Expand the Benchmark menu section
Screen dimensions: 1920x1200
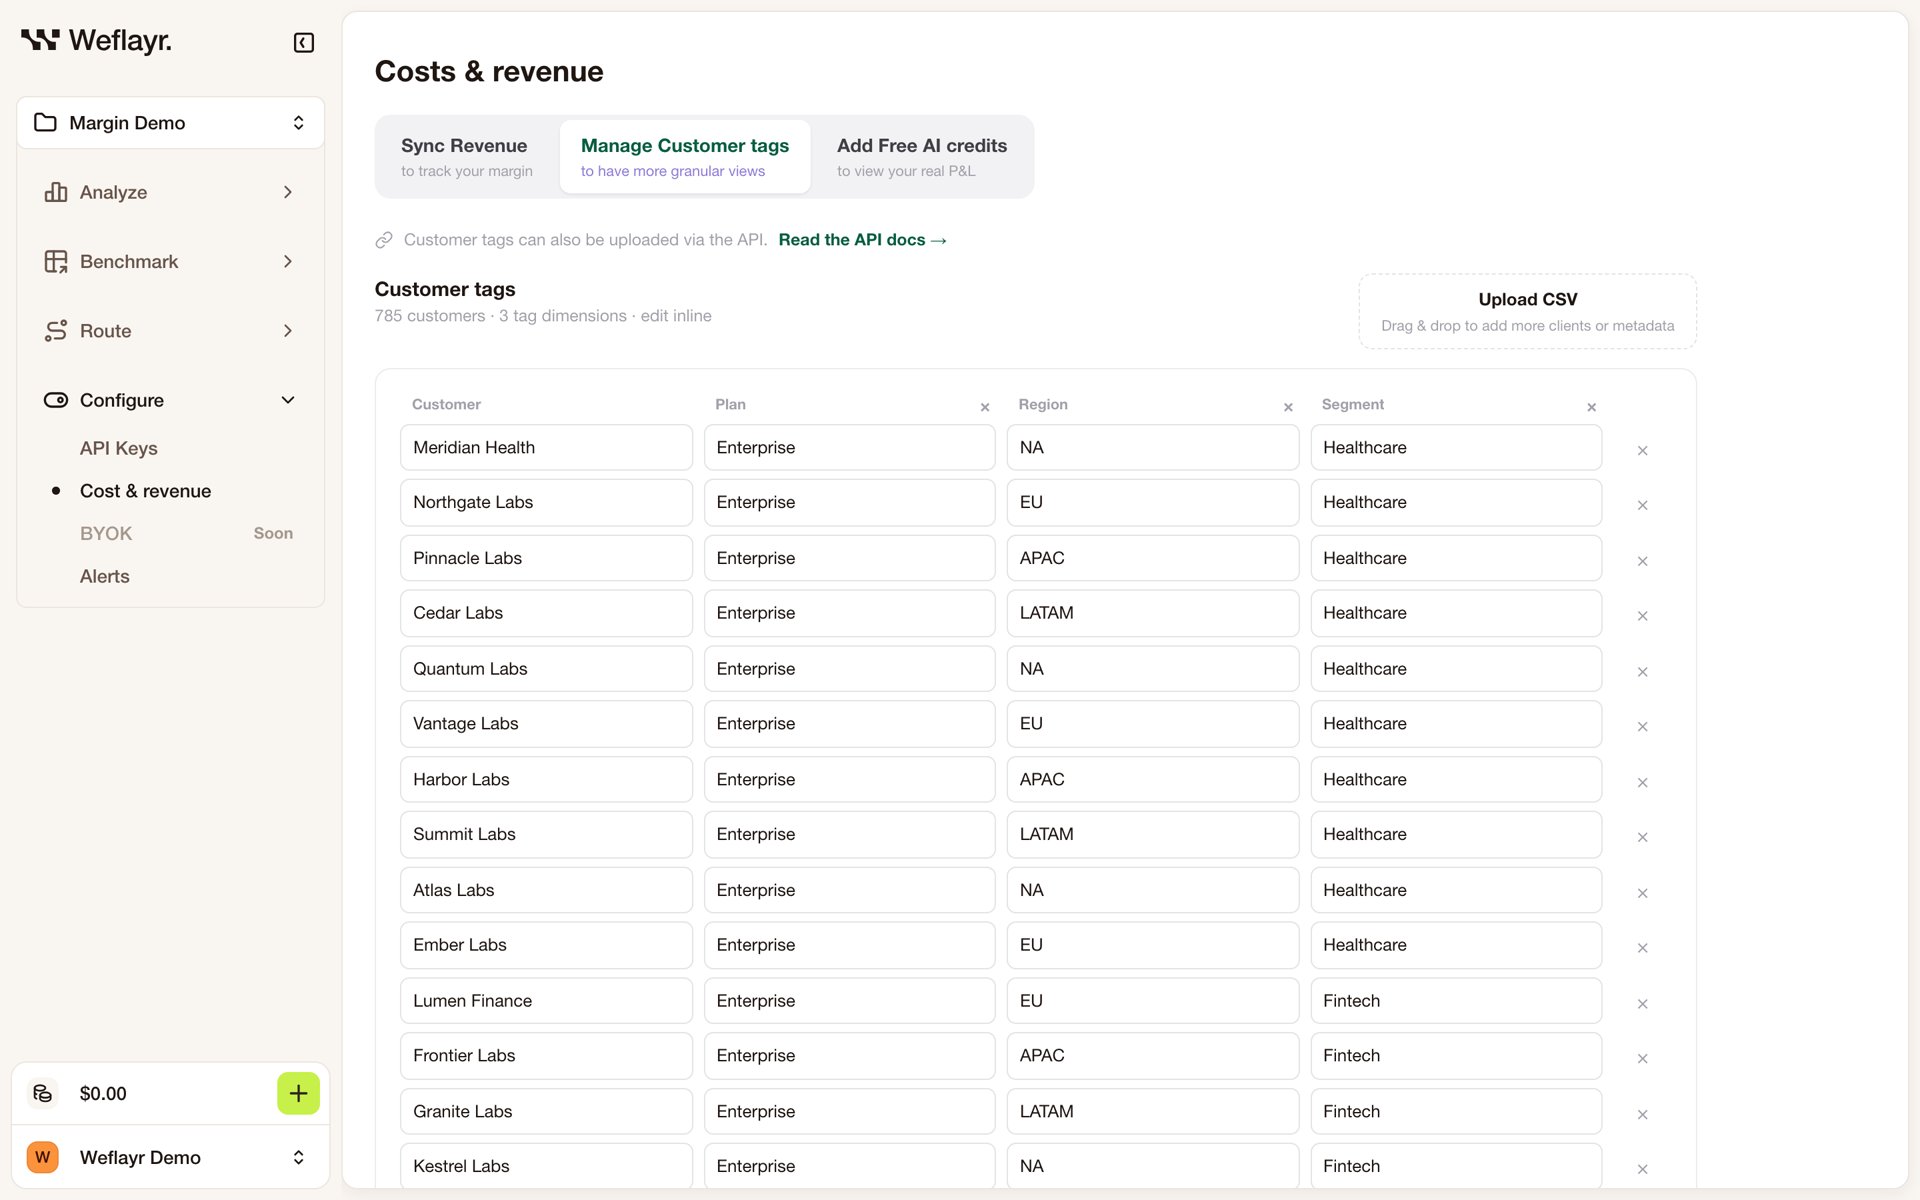coord(170,261)
